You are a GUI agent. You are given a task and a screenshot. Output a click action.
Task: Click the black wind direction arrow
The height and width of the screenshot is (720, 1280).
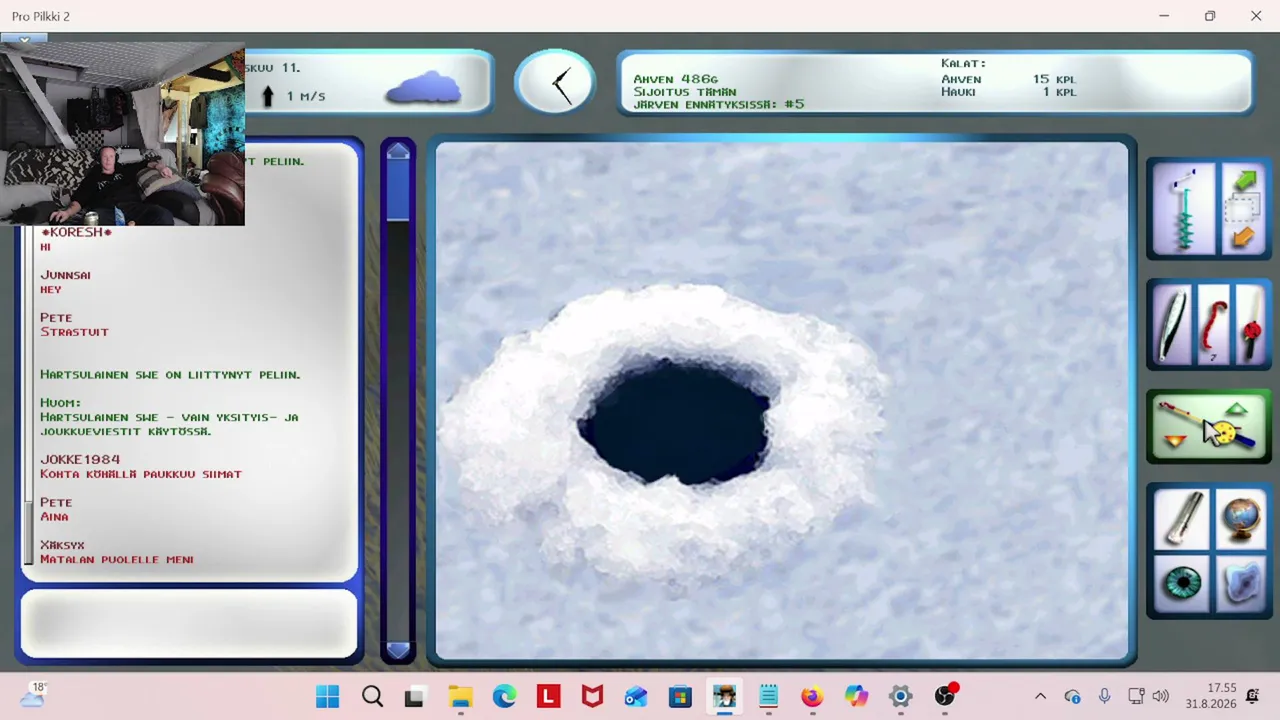267,96
